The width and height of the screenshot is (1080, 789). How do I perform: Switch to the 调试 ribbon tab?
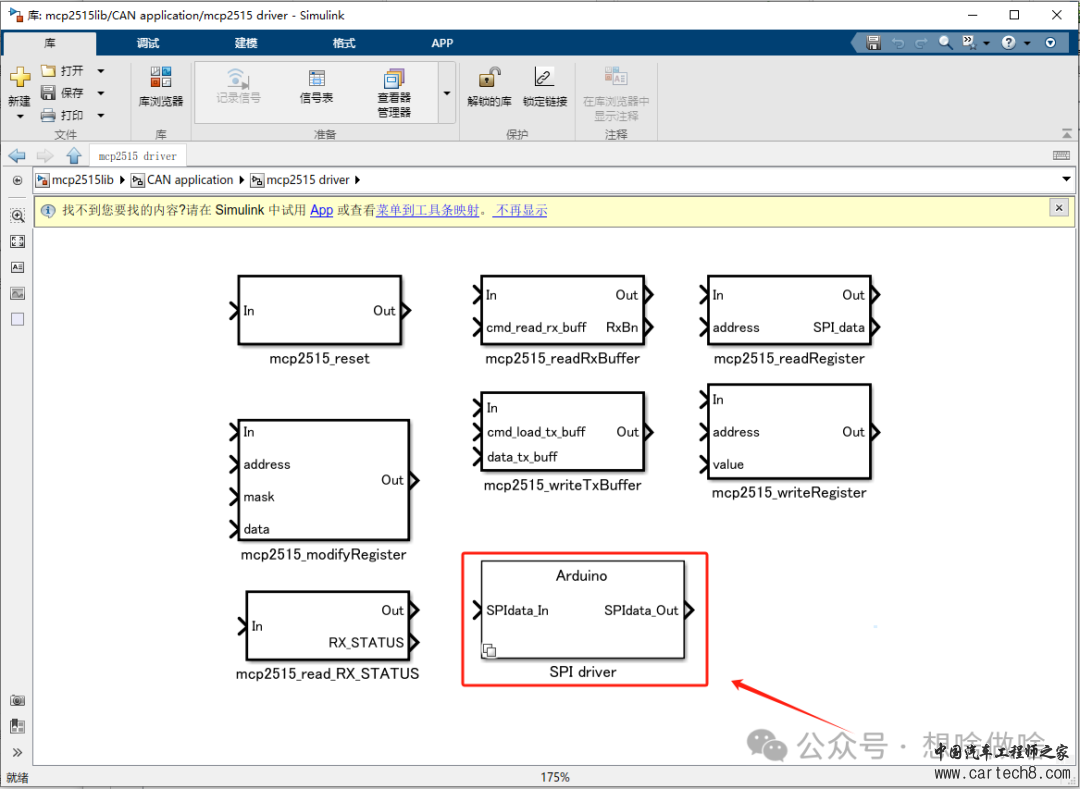point(147,43)
